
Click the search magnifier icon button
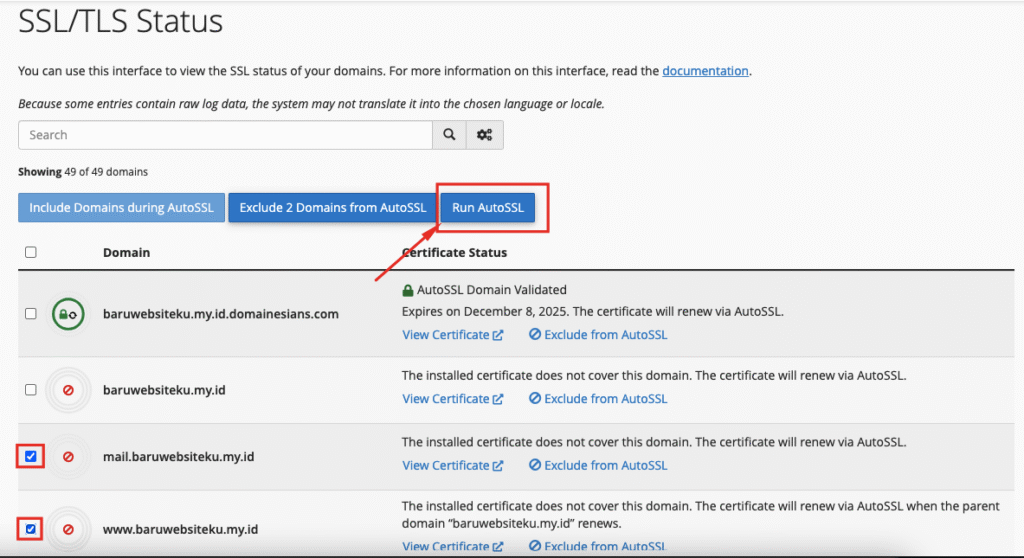pos(449,135)
